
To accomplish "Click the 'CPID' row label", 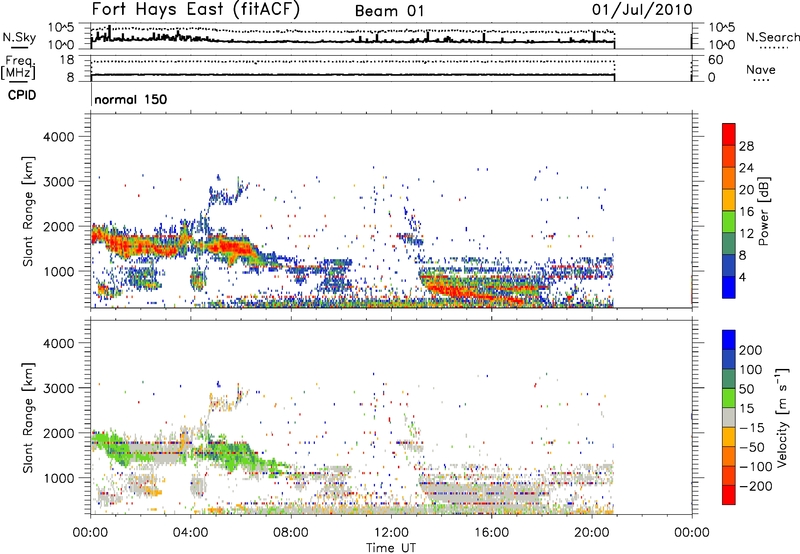I will [x=22, y=95].
